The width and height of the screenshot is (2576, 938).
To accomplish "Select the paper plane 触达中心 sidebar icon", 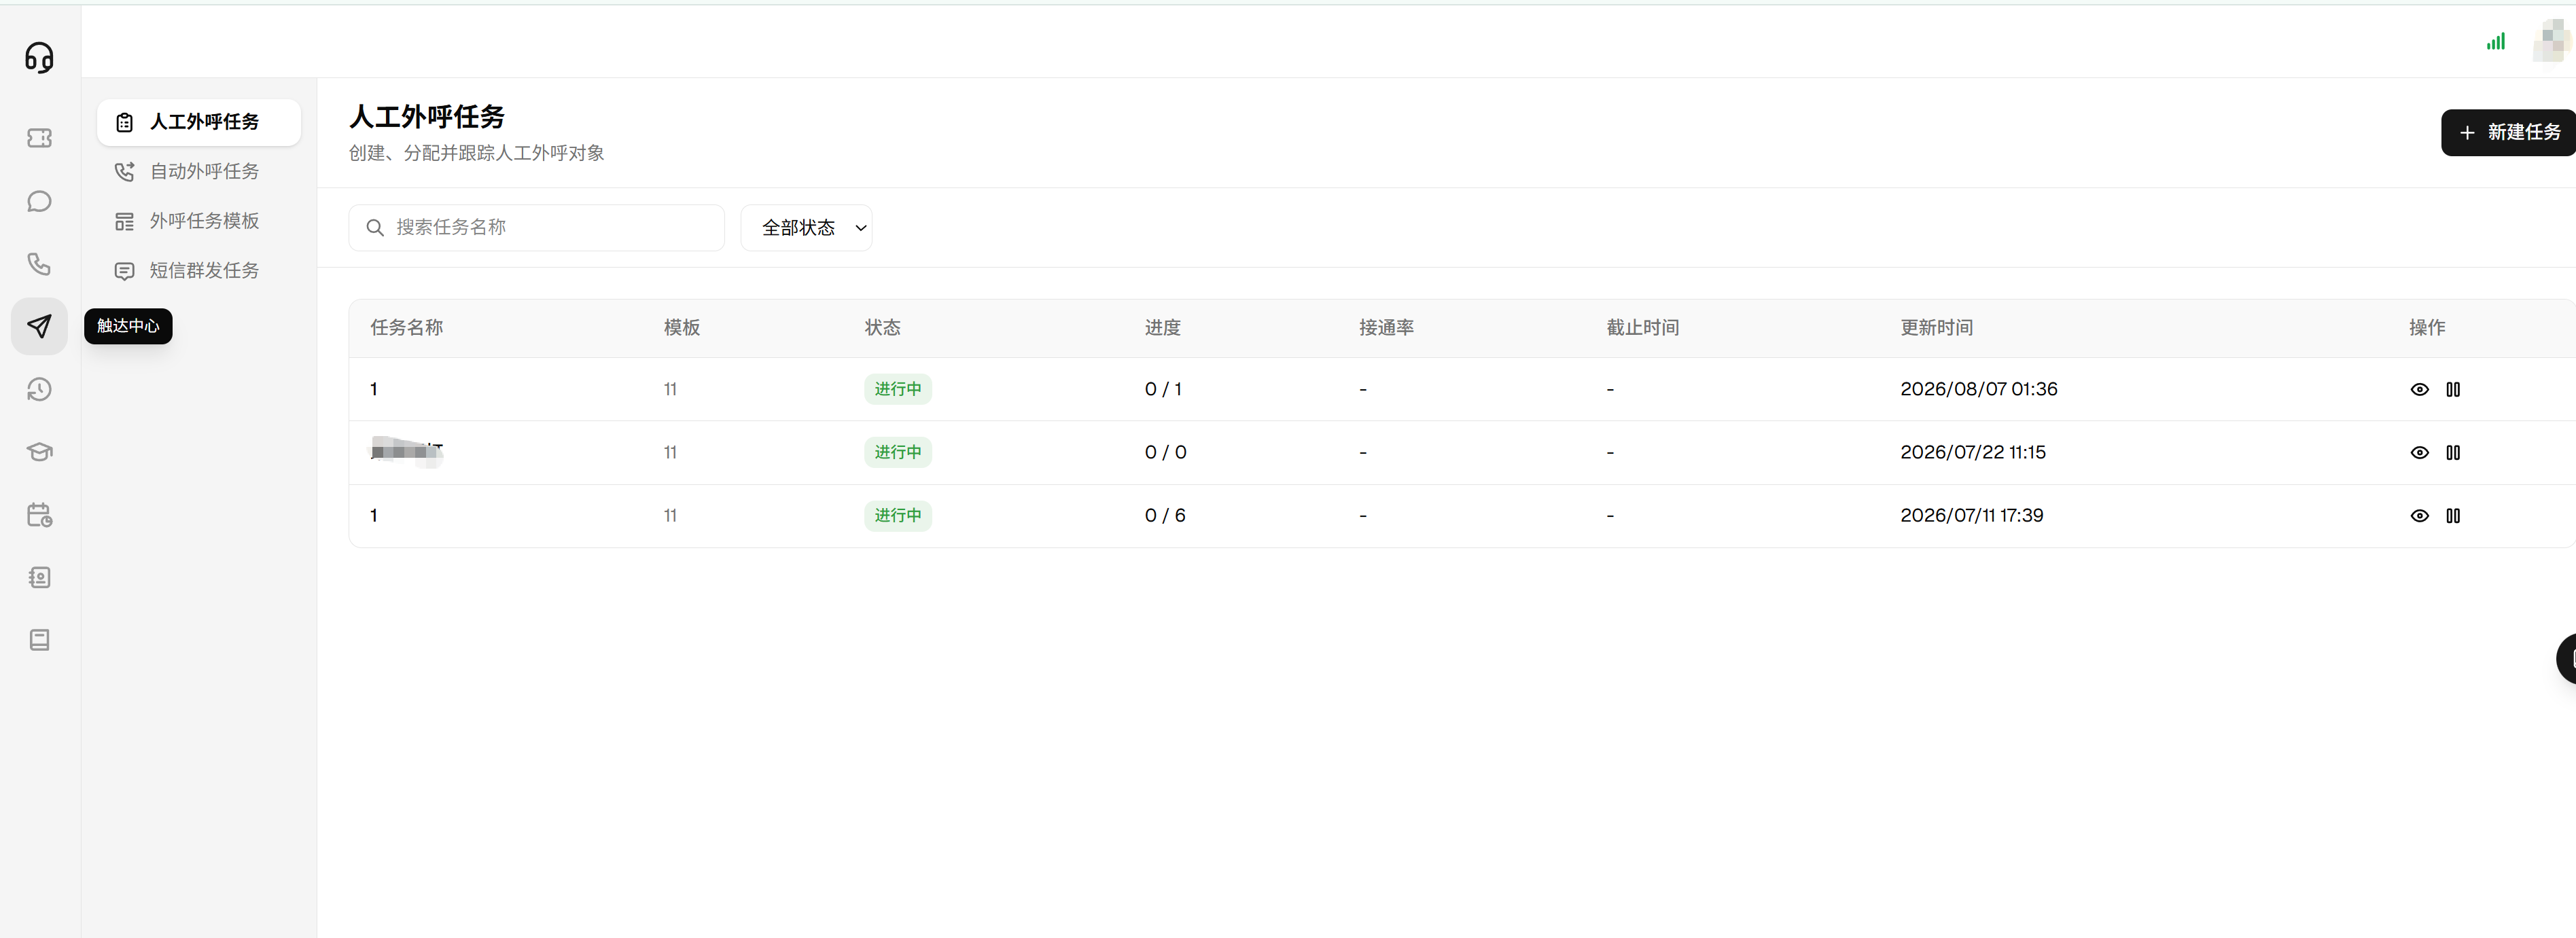I will click(39, 326).
